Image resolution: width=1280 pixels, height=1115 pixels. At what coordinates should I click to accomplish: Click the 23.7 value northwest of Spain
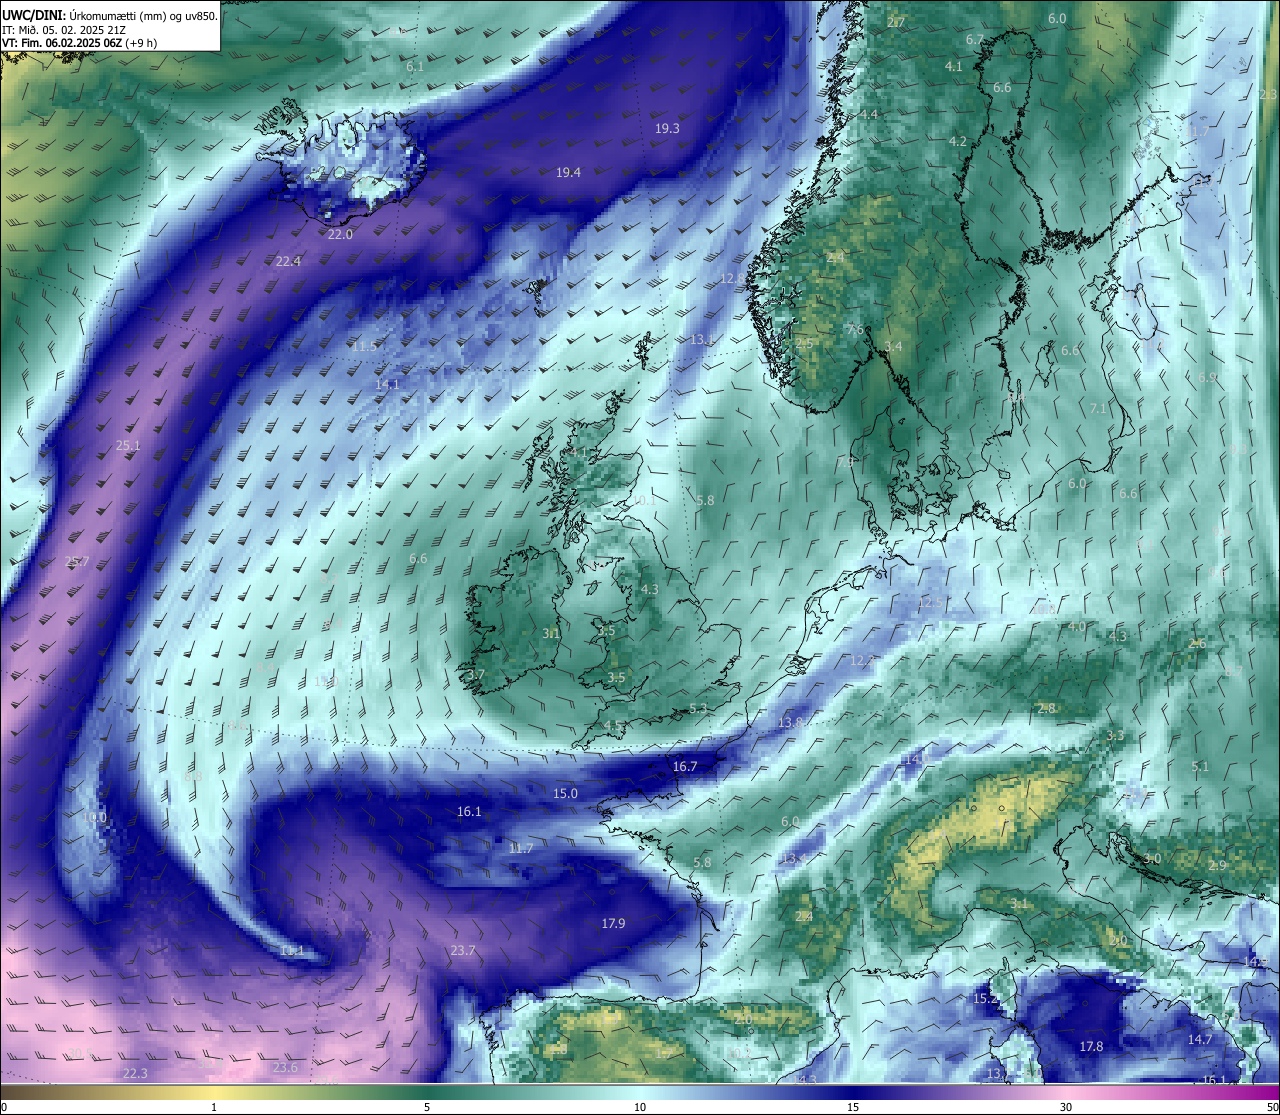462,950
